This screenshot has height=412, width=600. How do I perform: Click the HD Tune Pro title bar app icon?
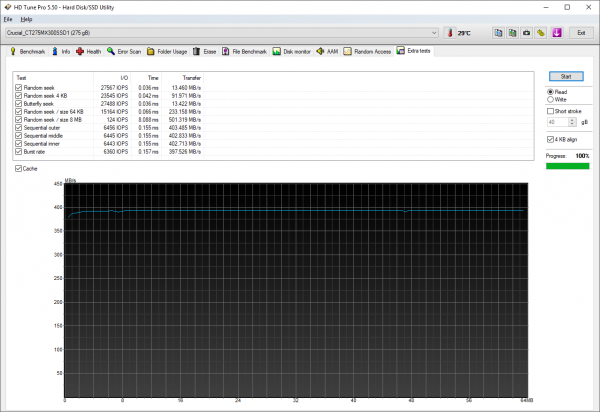pyautogui.click(x=7, y=7)
